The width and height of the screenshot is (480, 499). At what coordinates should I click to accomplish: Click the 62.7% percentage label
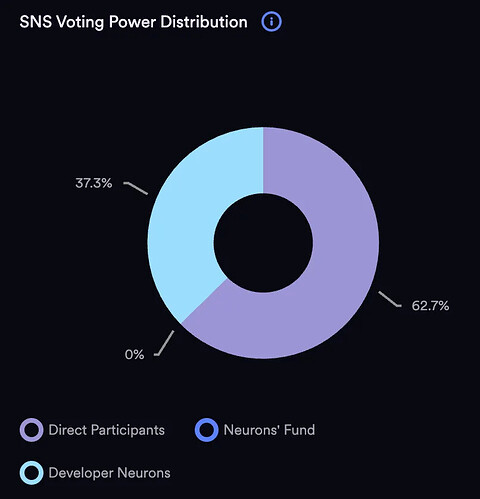430,306
